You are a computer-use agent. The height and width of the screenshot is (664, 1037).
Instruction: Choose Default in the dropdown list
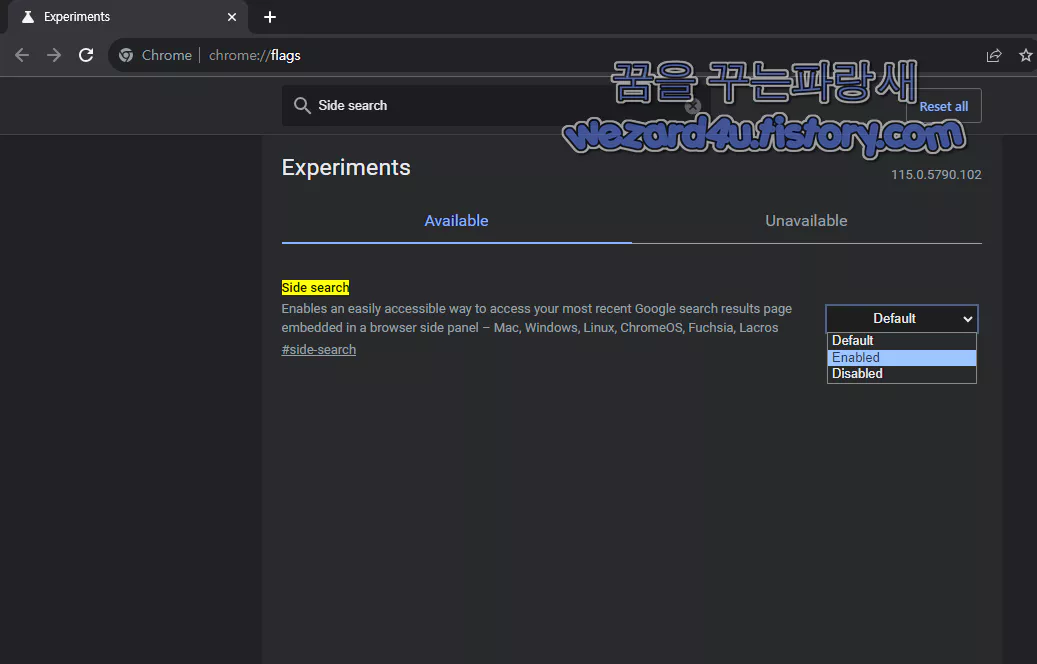(x=901, y=341)
